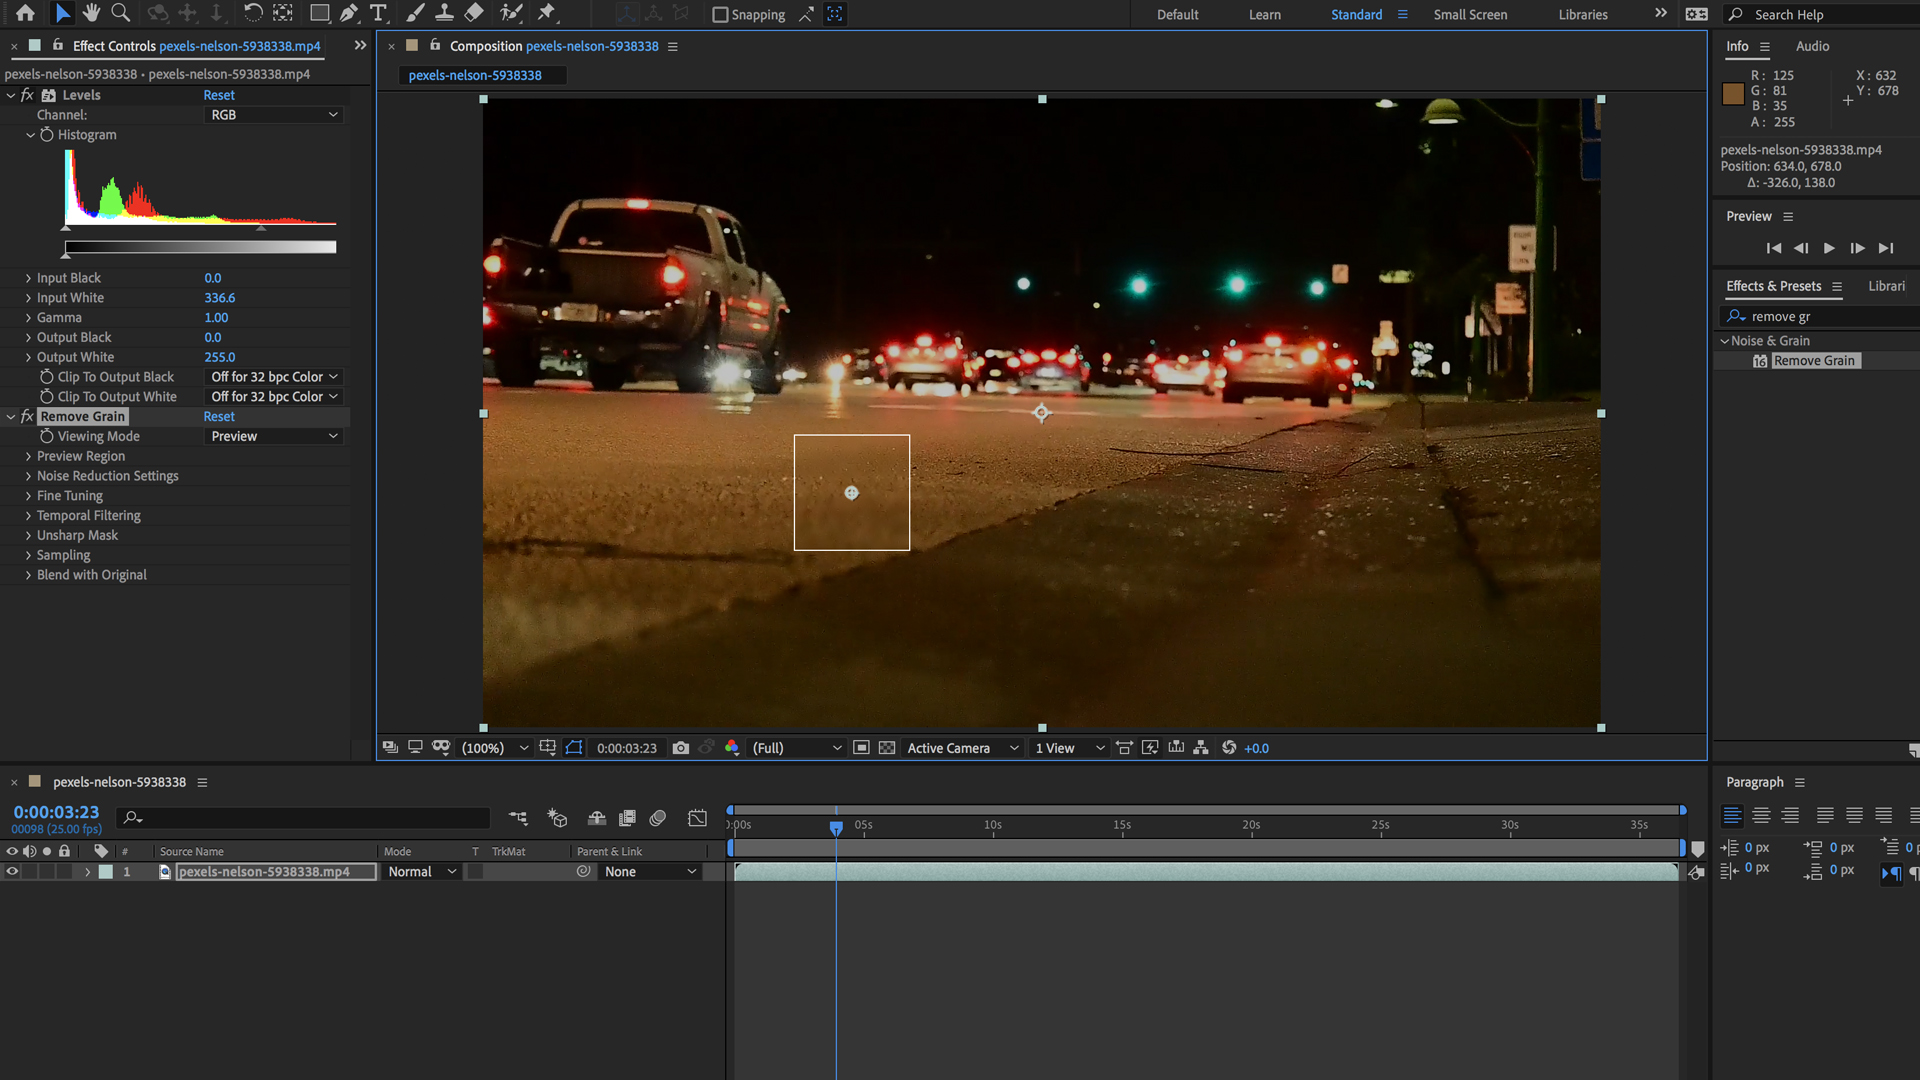Open the Graph Editor in the timeline
The height and width of the screenshot is (1080, 1920).
697,817
